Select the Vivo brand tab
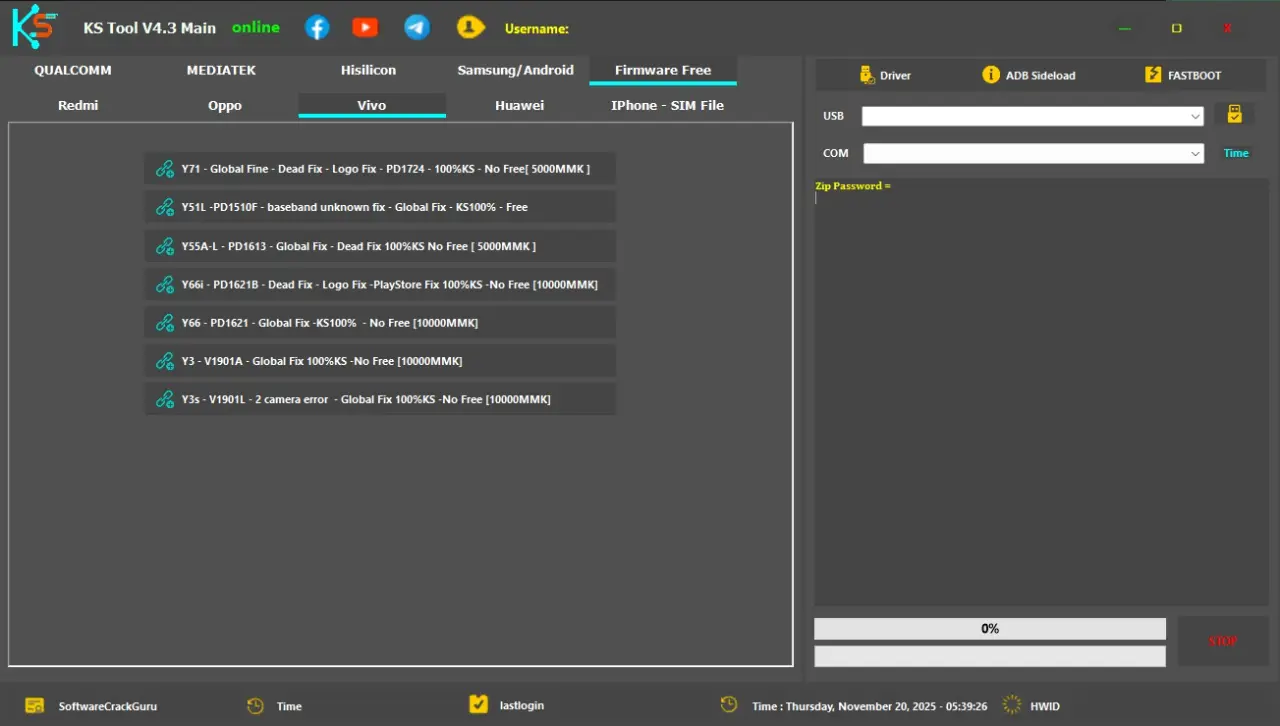 (x=372, y=105)
